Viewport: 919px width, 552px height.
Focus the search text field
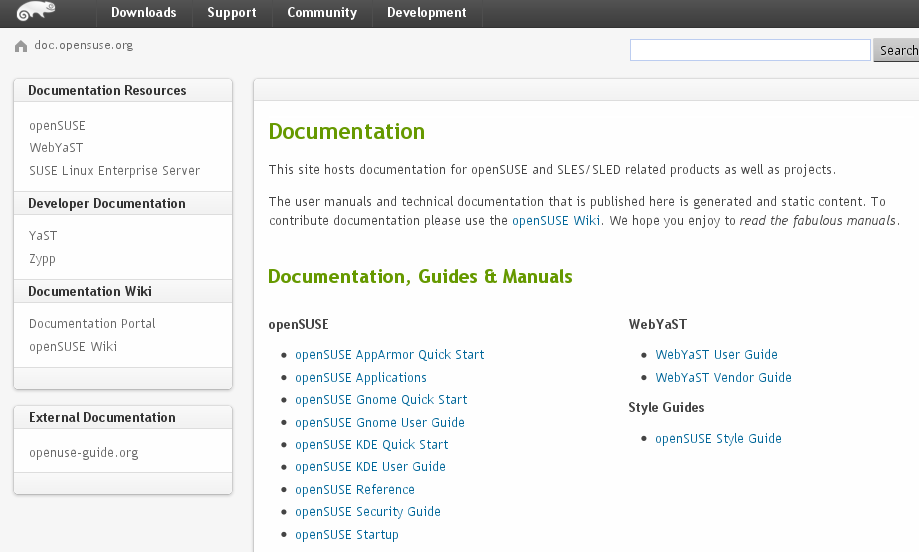[x=750, y=50]
